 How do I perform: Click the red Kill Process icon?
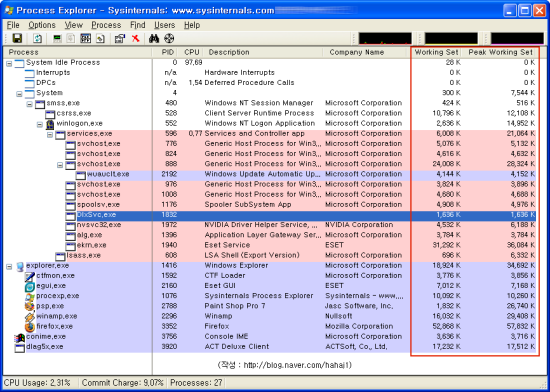coord(135,38)
